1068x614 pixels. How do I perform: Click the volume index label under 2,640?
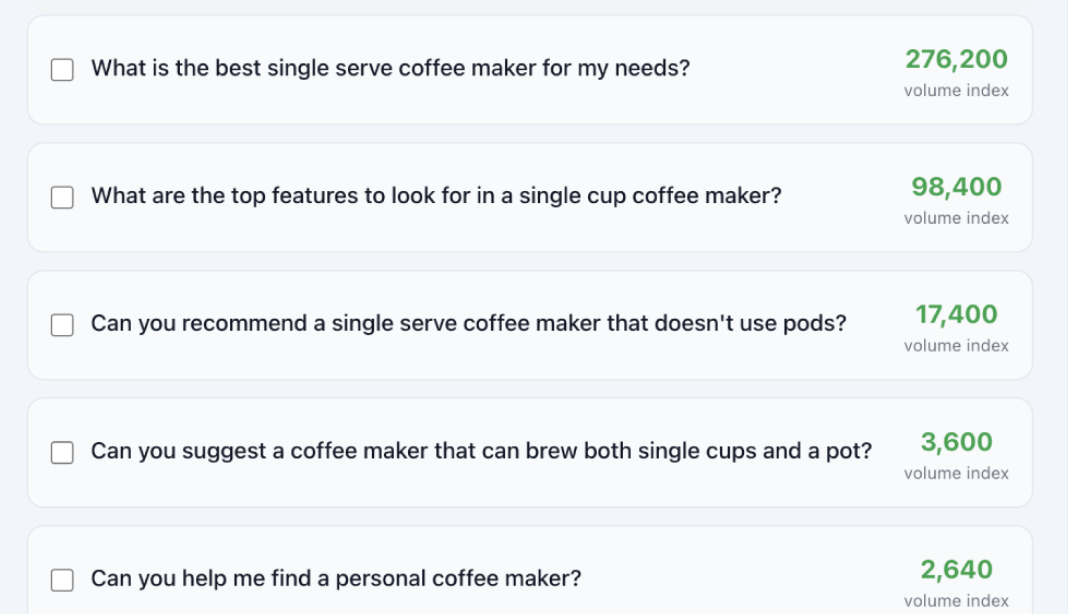(956, 600)
